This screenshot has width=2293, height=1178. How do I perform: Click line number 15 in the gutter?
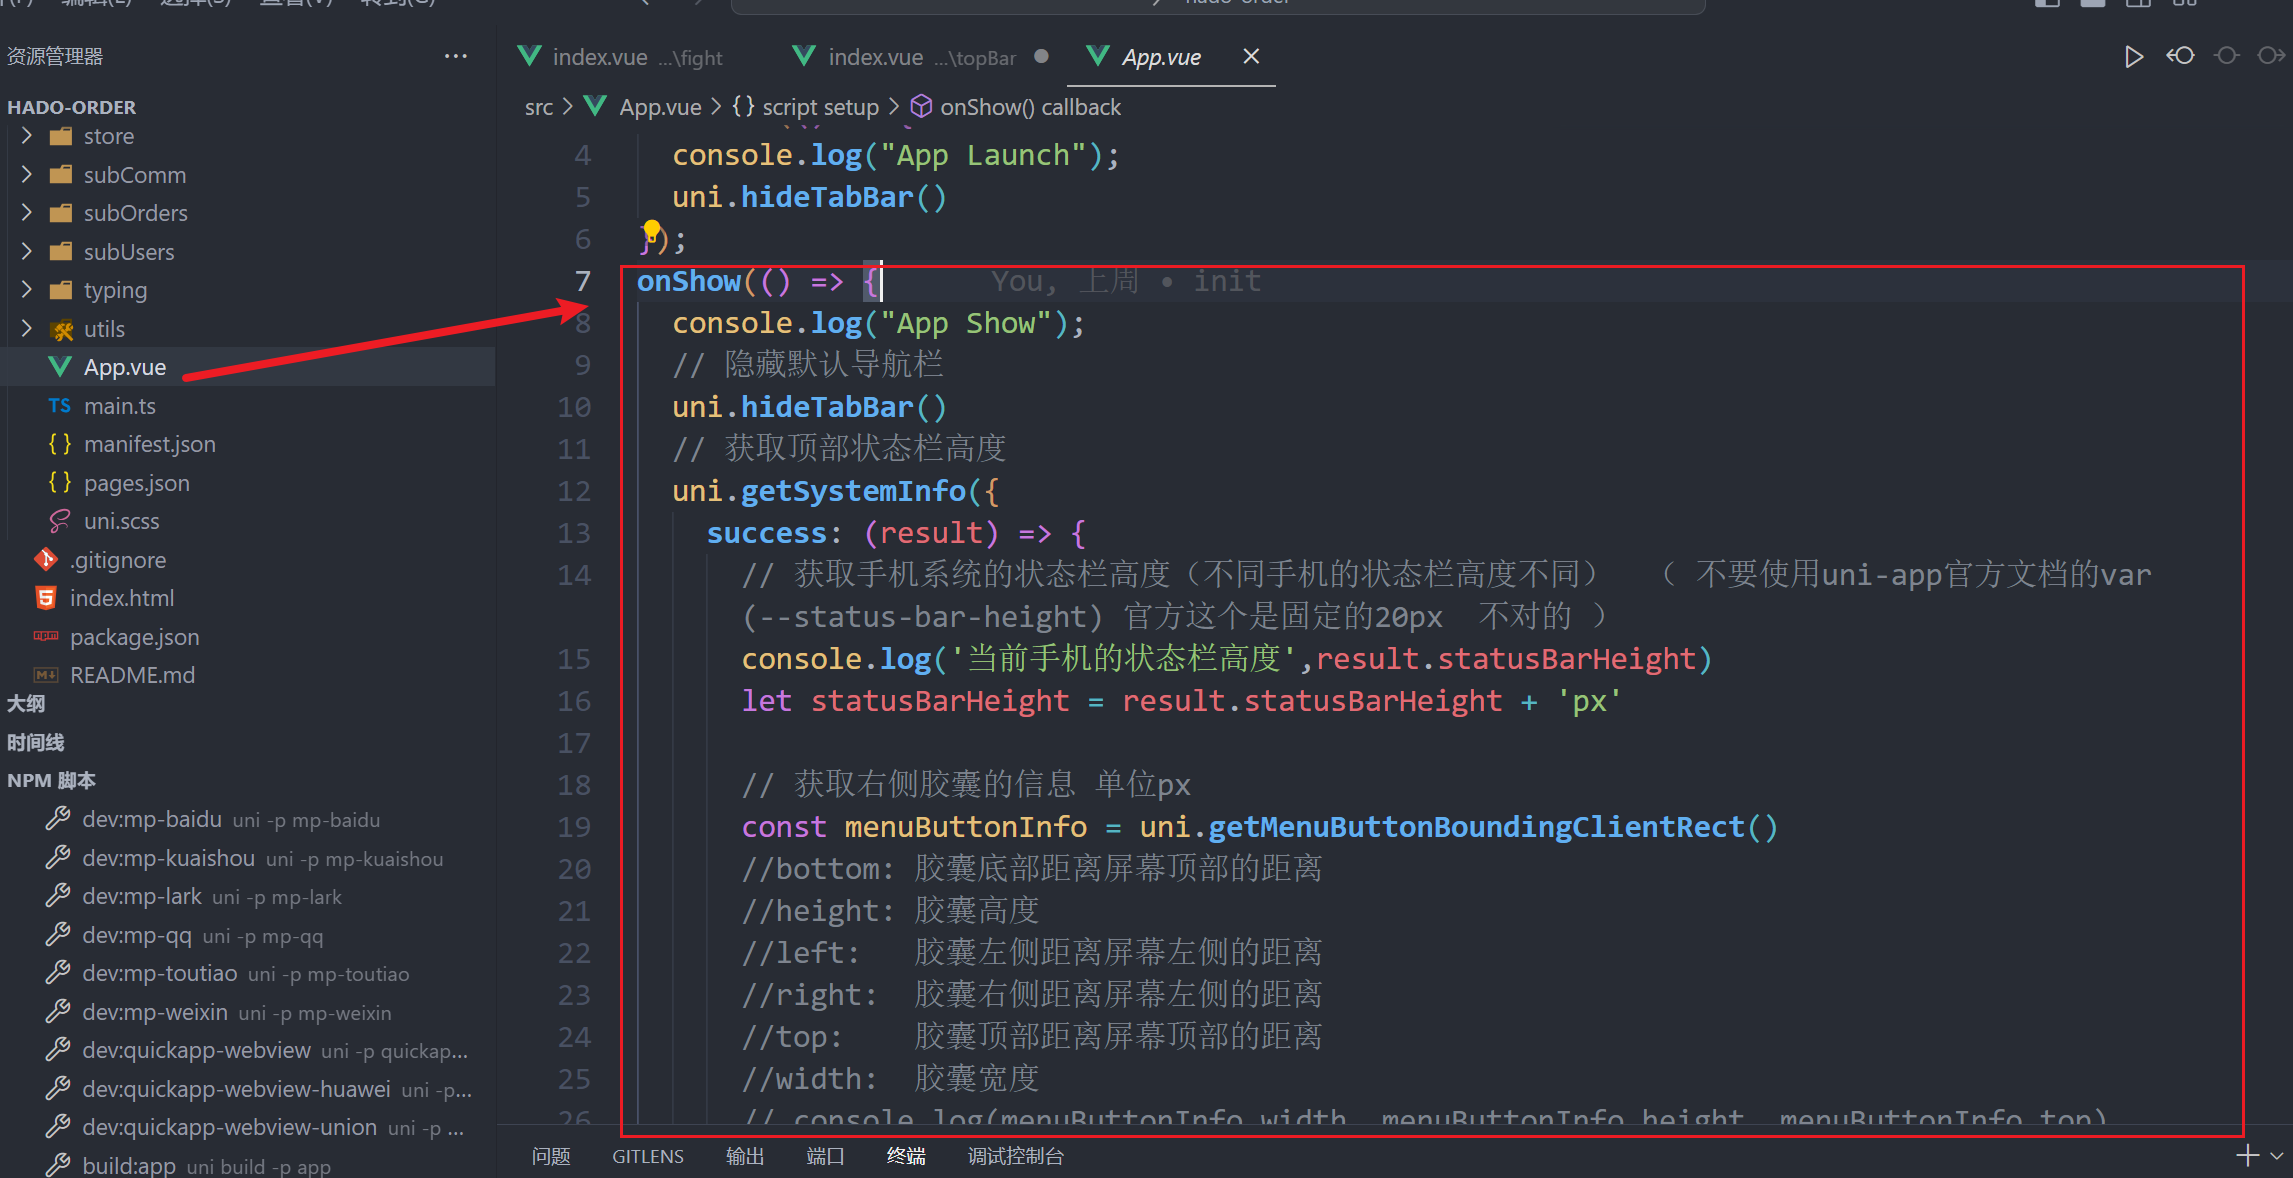pyautogui.click(x=574, y=660)
